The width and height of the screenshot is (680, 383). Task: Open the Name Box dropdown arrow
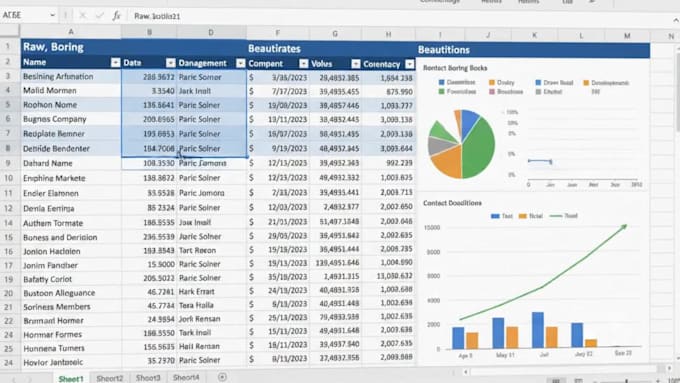click(52, 15)
